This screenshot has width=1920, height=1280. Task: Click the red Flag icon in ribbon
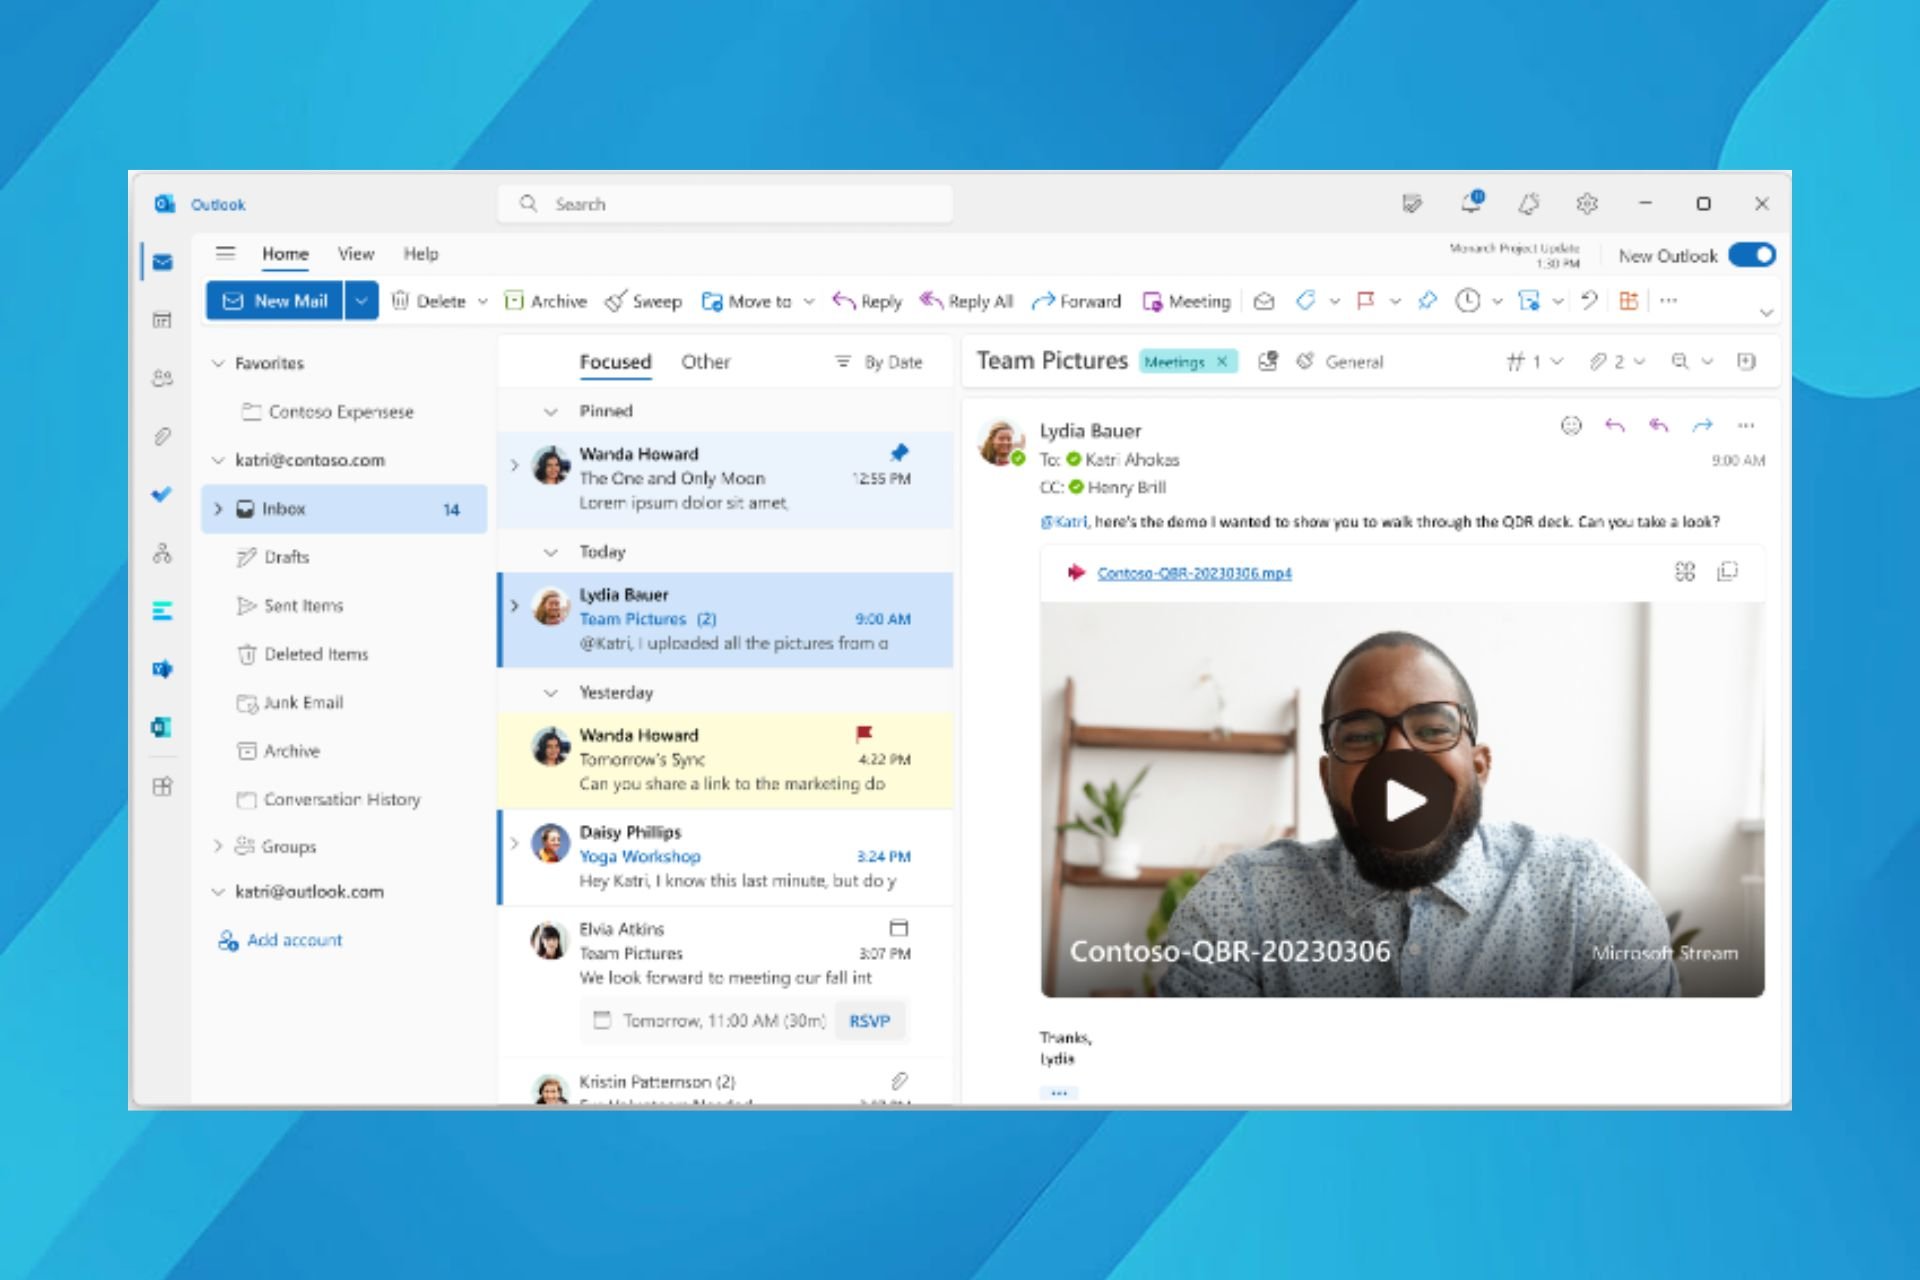1365,301
